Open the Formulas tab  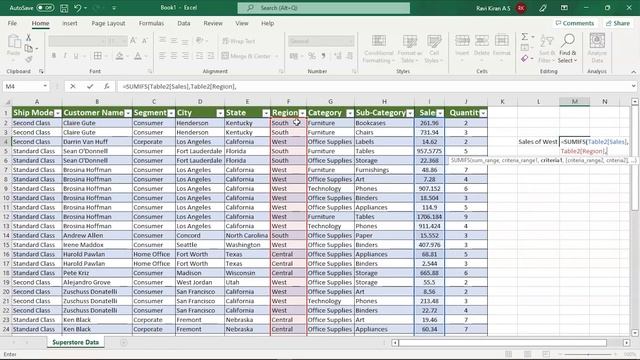[151, 23]
